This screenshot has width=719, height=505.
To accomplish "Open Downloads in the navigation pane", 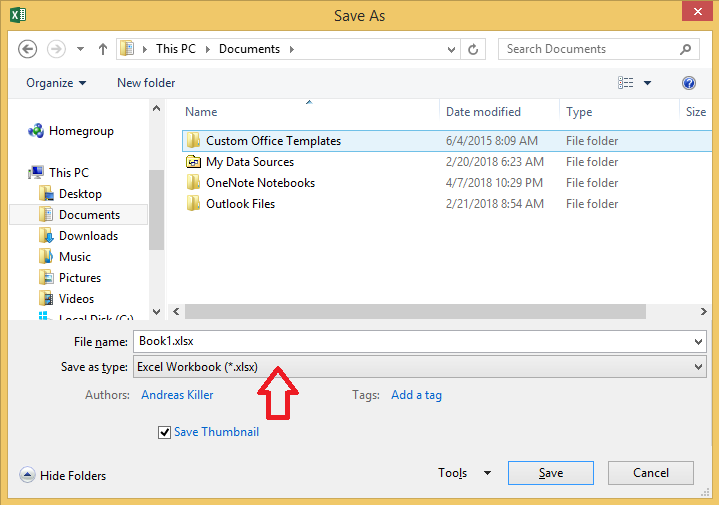I will tap(88, 236).
